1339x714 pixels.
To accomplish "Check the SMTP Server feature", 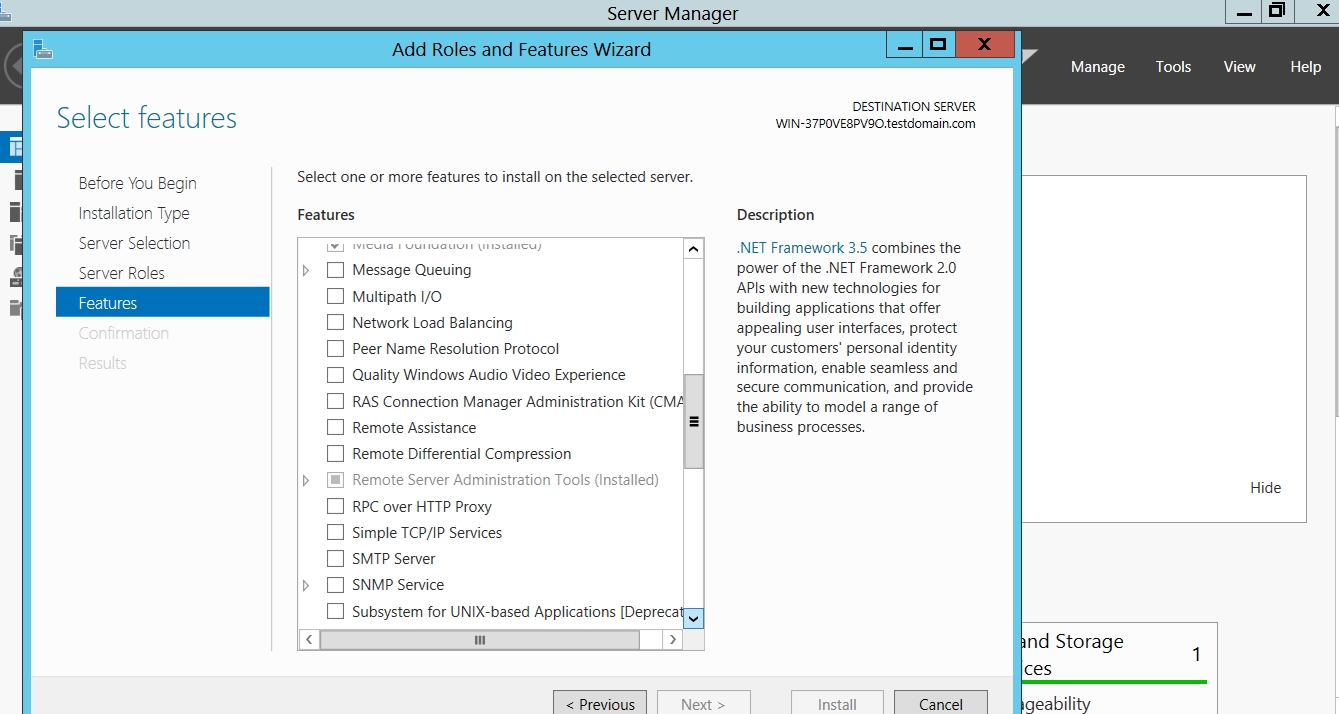I will point(336,559).
